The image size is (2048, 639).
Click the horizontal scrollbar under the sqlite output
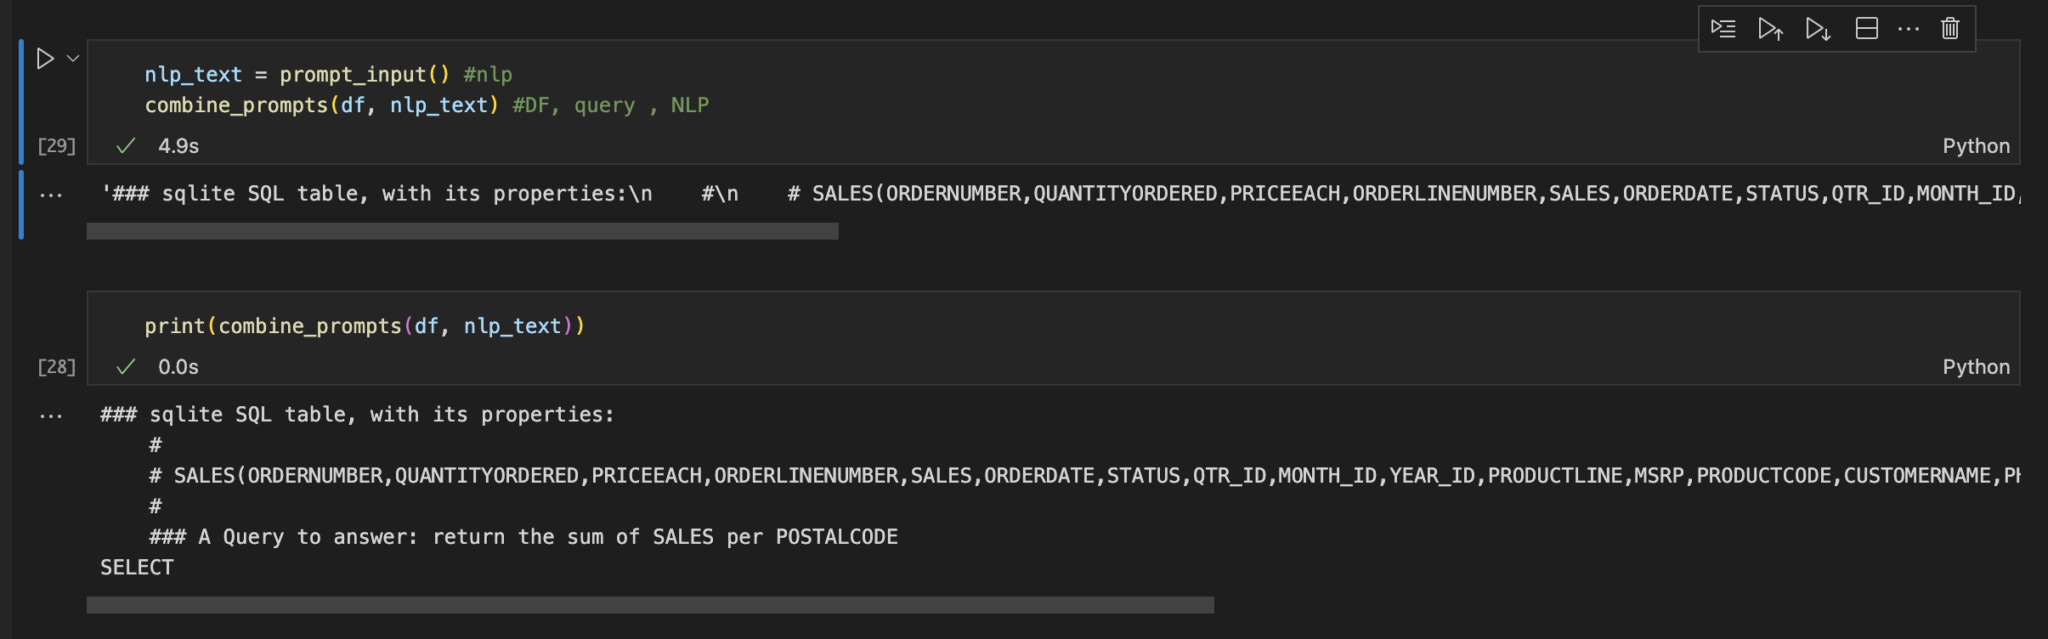pyautogui.click(x=460, y=232)
